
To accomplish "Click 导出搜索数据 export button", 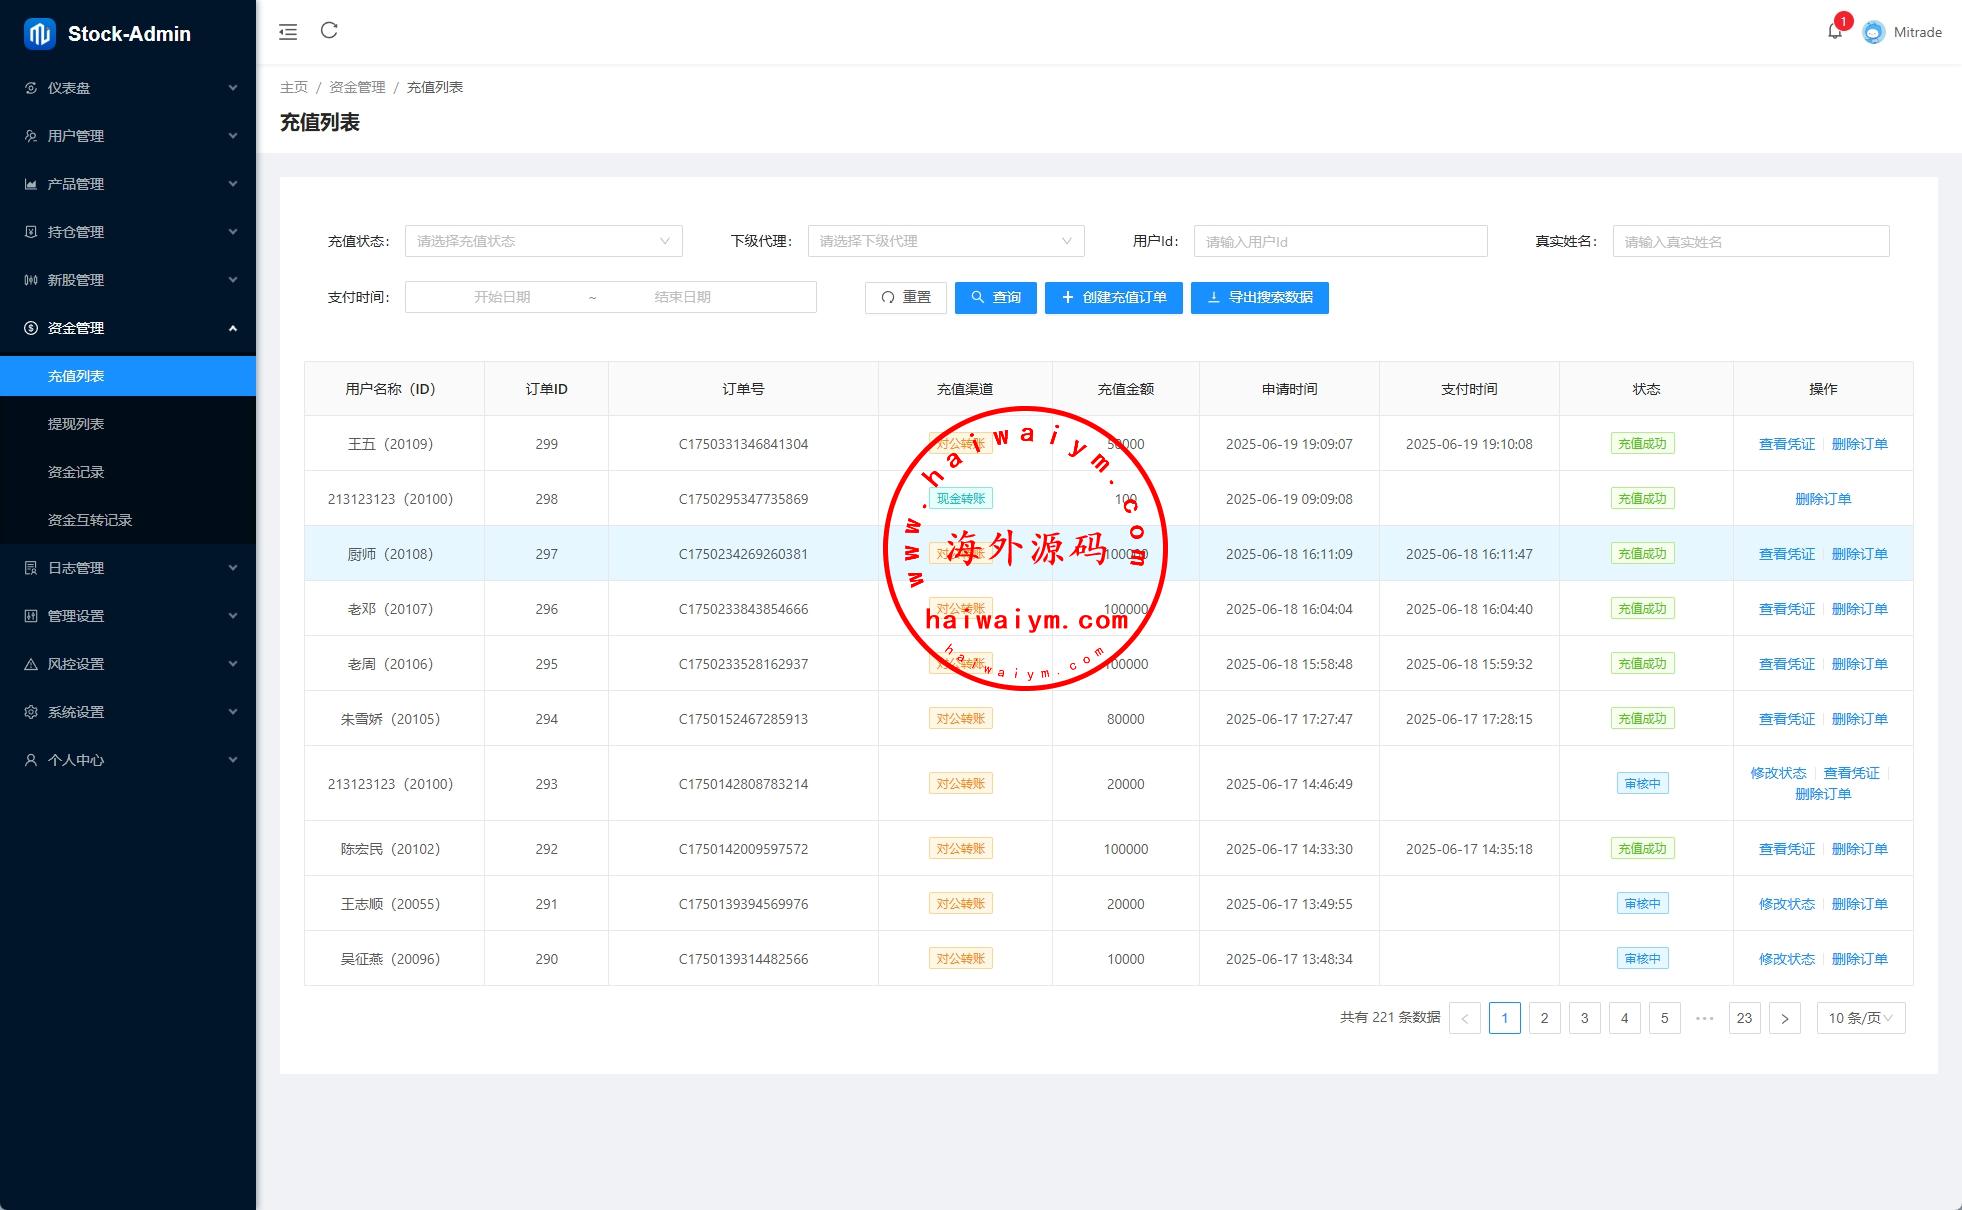I will tap(1259, 297).
